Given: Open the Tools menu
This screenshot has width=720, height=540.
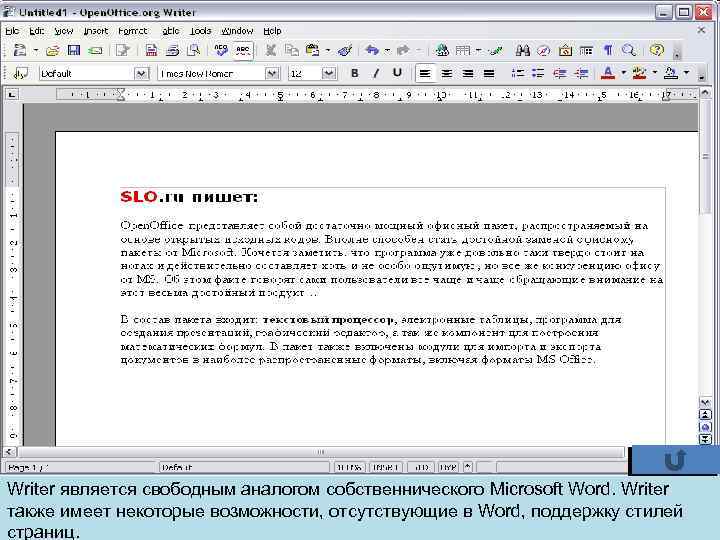Looking at the screenshot, I should click(201, 31).
